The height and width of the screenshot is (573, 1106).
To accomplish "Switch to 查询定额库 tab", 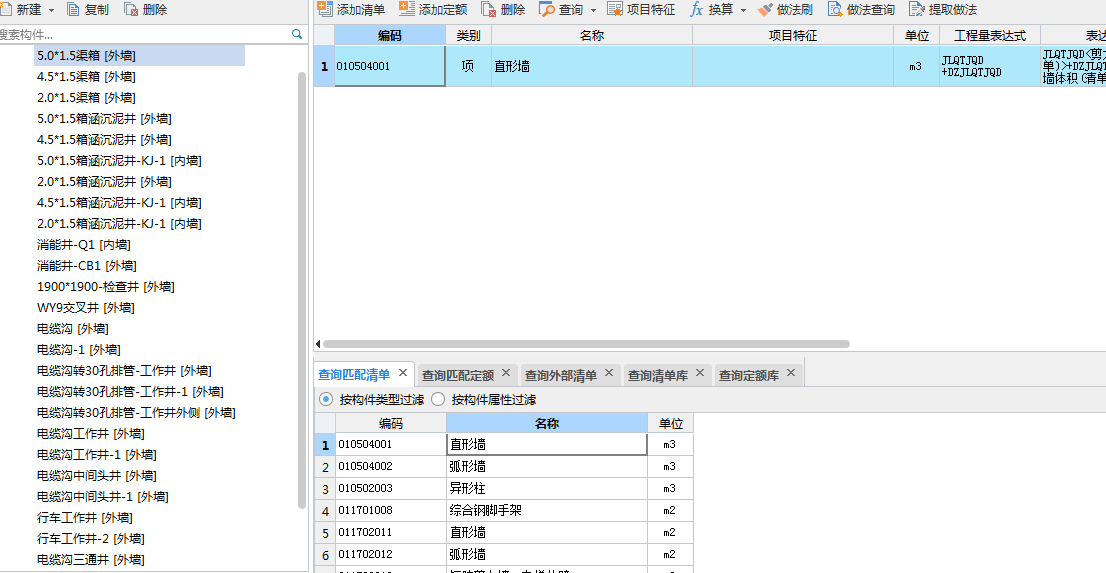I will click(749, 375).
